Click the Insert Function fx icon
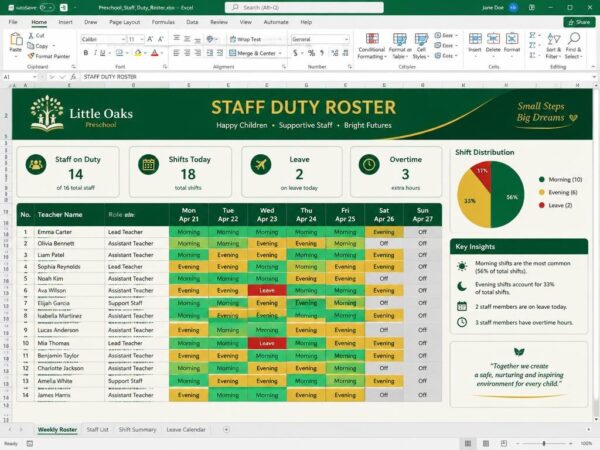Viewport: 600px width, 450px height. (73, 77)
